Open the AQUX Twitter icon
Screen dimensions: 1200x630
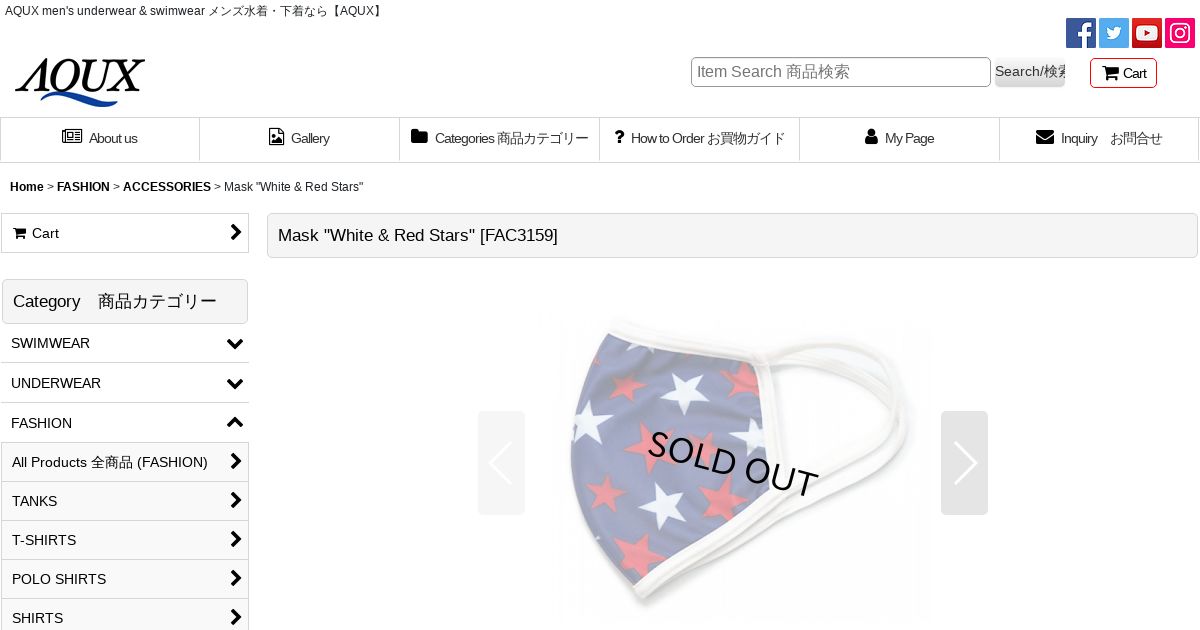coord(1113,33)
